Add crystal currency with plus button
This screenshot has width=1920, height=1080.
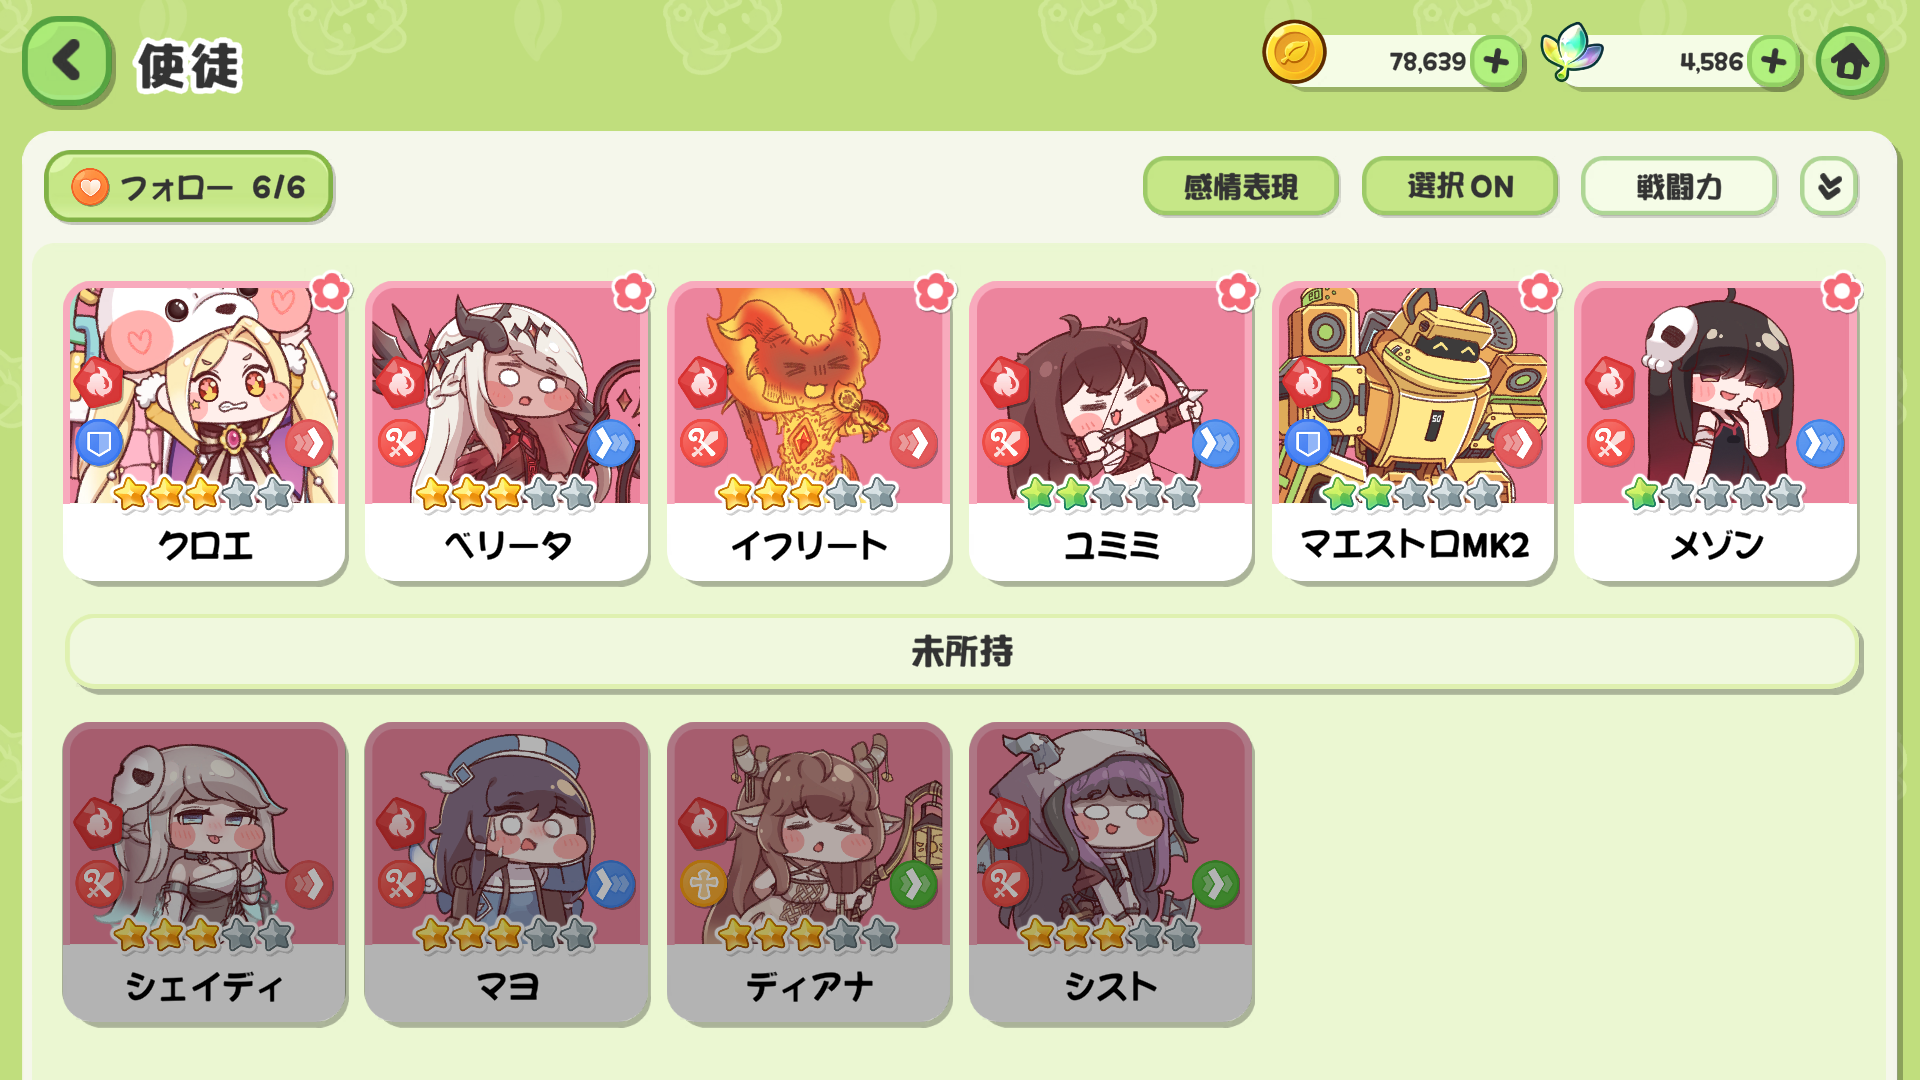1774,62
